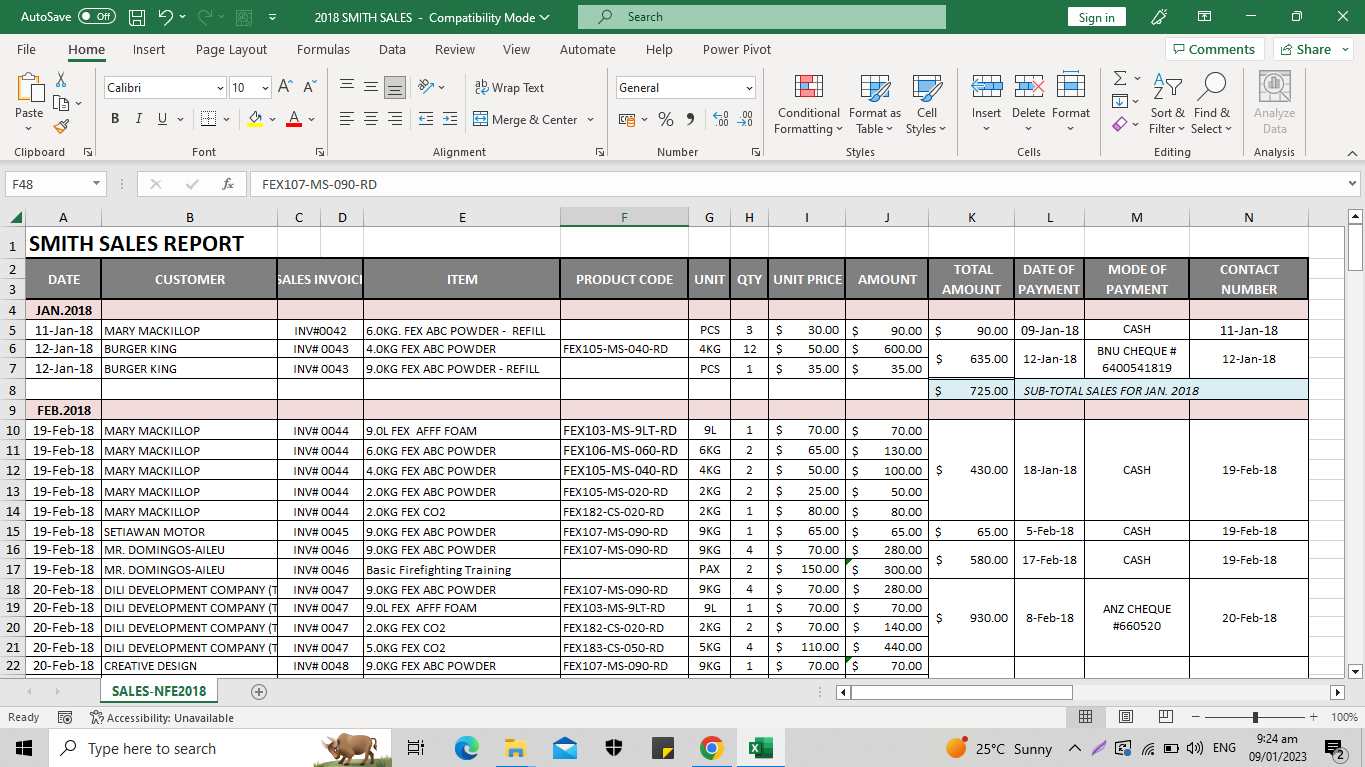This screenshot has height=767, width=1365.
Task: Toggle Wrap Text
Action: [x=509, y=87]
